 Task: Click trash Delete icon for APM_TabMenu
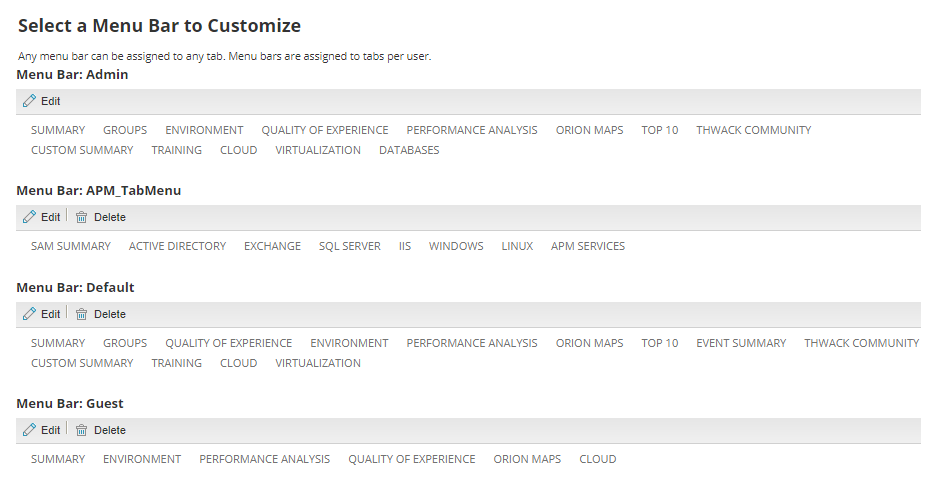(x=82, y=217)
